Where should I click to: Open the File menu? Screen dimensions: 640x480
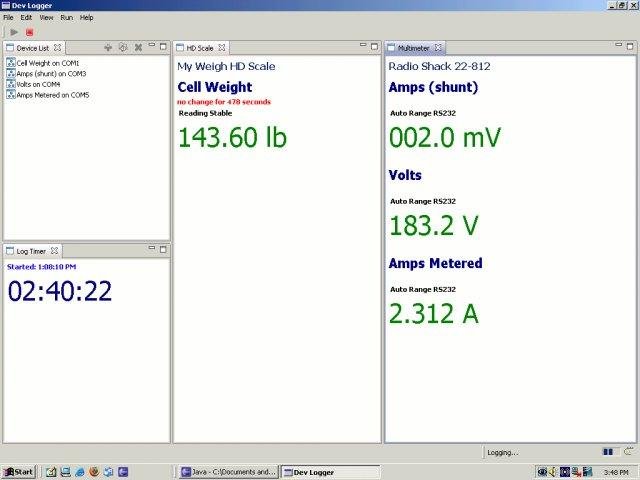tap(8, 18)
